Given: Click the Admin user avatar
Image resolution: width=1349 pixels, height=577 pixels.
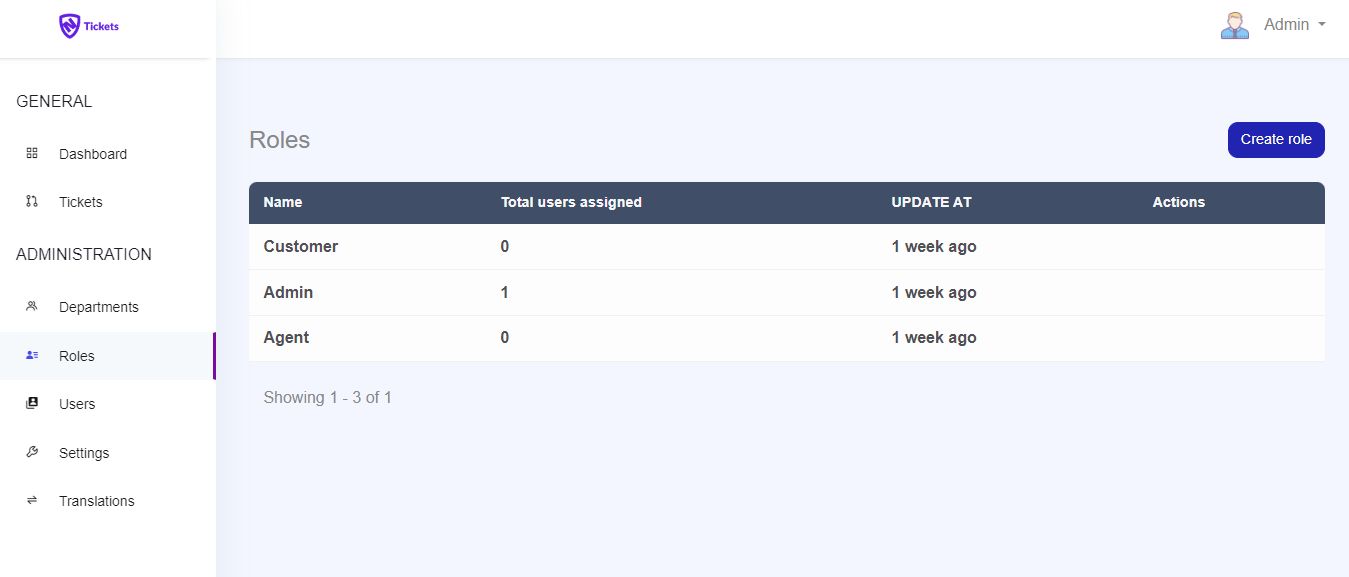Looking at the screenshot, I should click(x=1235, y=25).
